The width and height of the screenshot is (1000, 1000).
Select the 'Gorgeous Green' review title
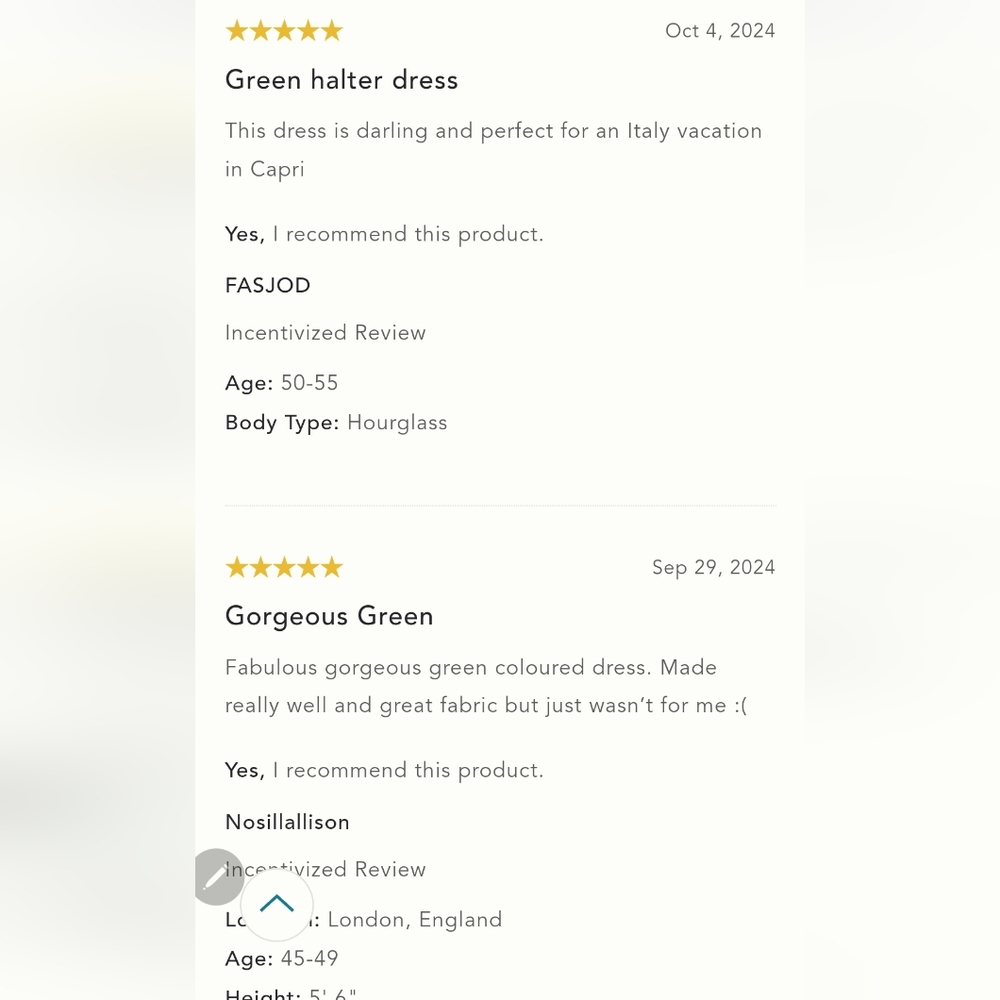point(329,617)
